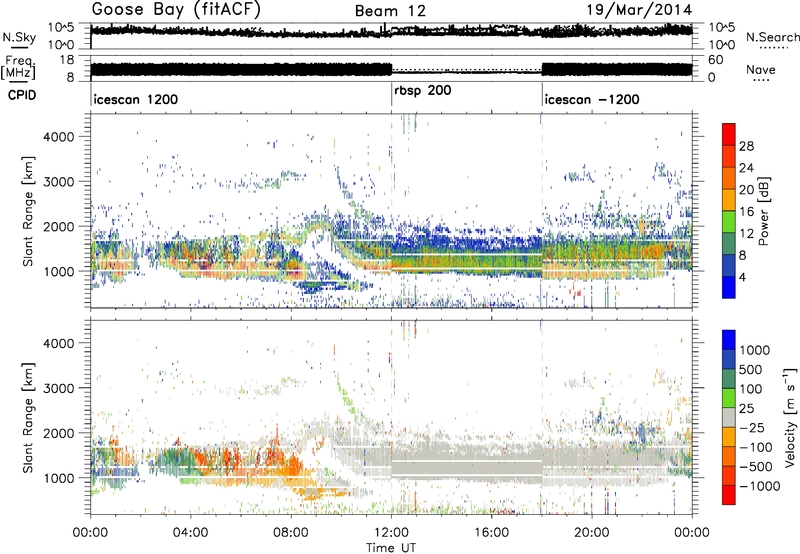Select the "N.Sky" legend label
This screenshot has height=554, width=800.
19,37
